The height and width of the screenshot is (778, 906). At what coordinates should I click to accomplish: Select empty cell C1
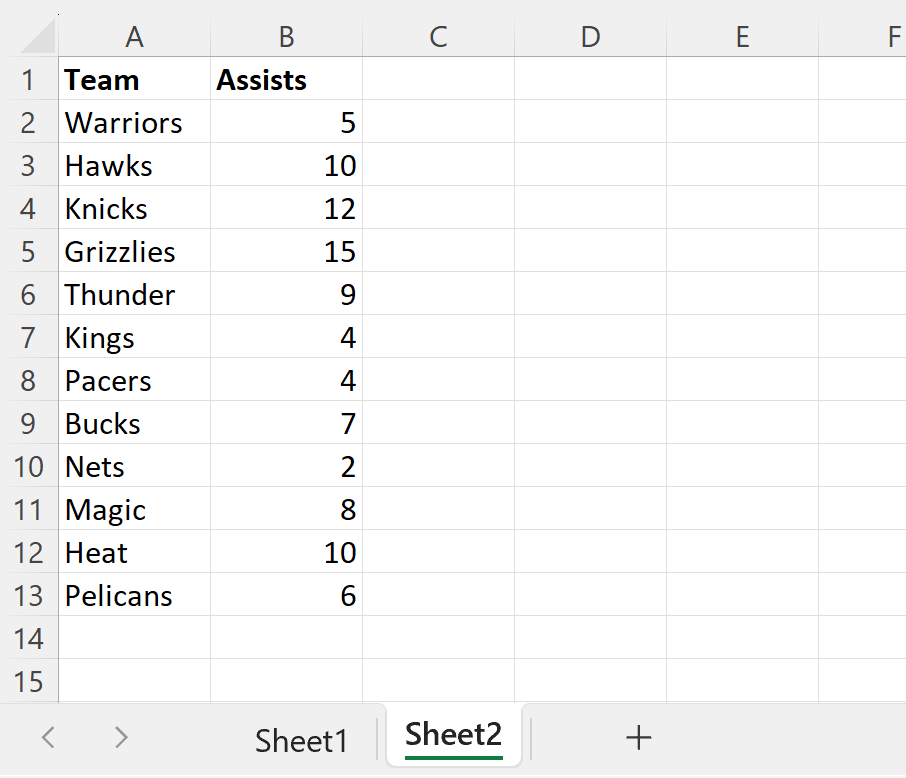[x=438, y=79]
